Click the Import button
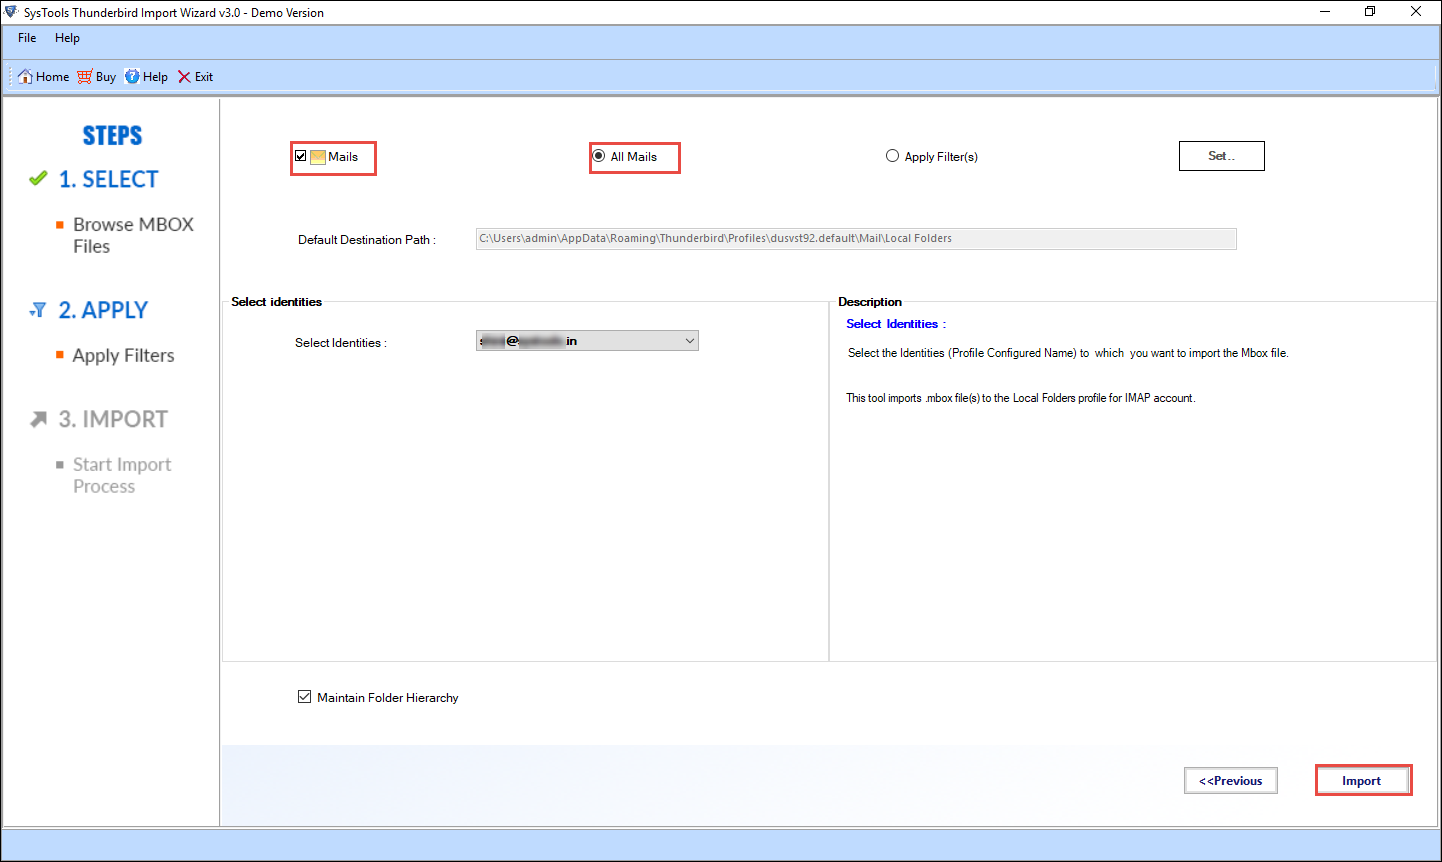1442x862 pixels. click(1362, 781)
